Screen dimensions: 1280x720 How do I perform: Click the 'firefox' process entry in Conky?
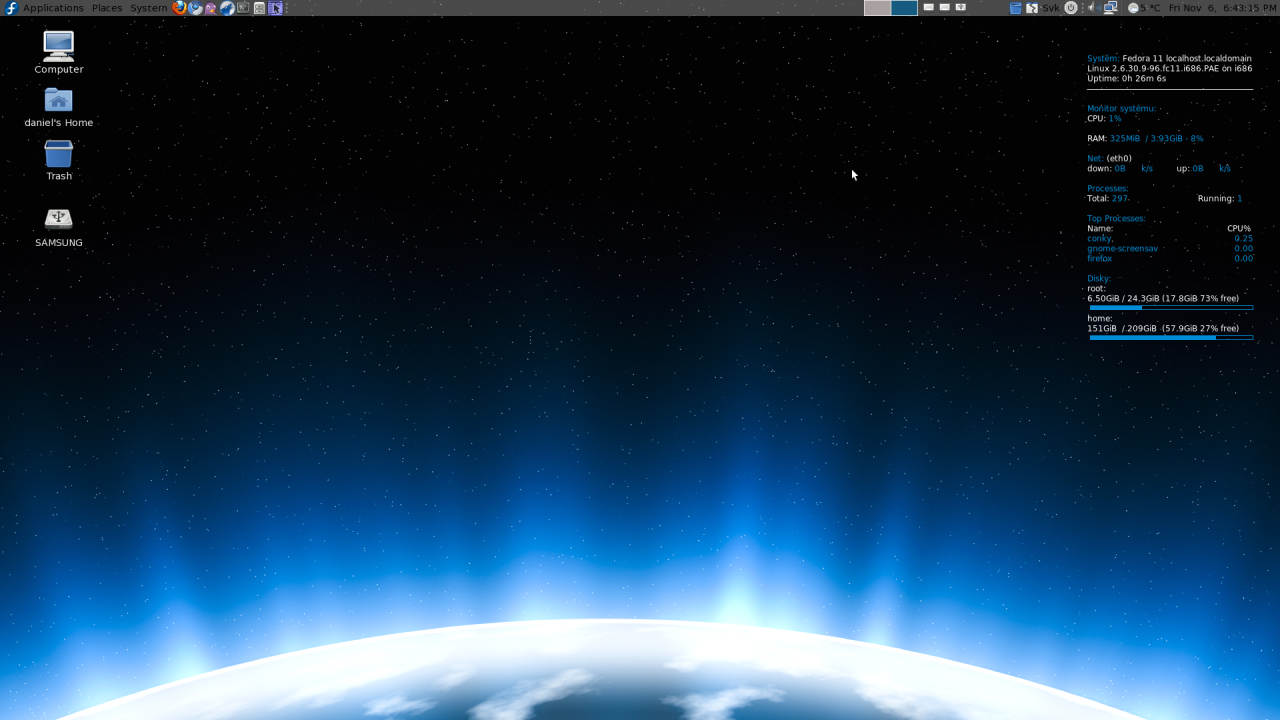coord(1100,259)
